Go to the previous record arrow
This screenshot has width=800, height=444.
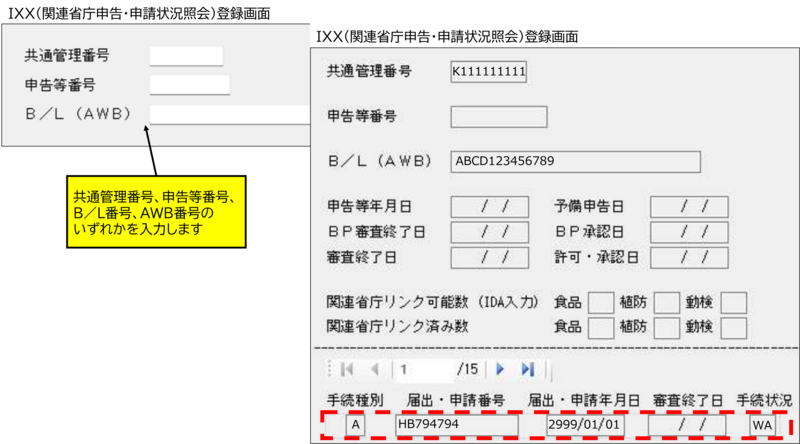(x=374, y=369)
